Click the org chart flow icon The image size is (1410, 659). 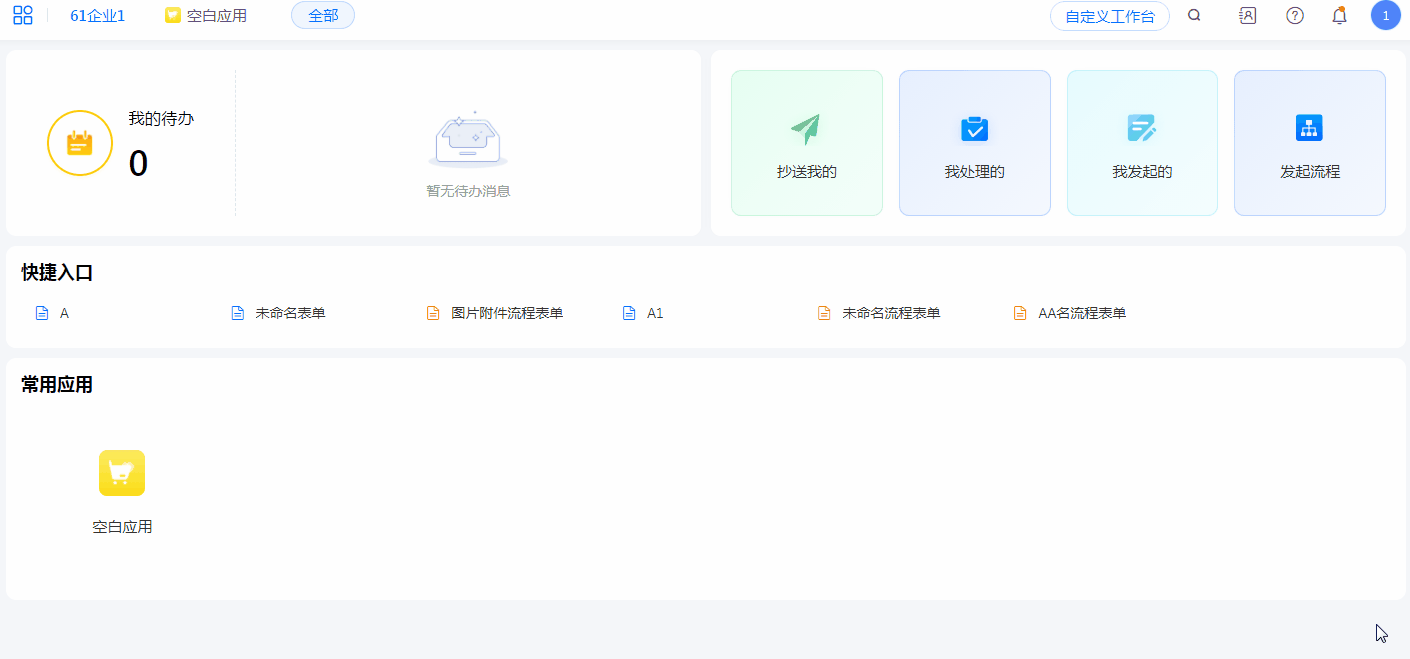[1309, 128]
